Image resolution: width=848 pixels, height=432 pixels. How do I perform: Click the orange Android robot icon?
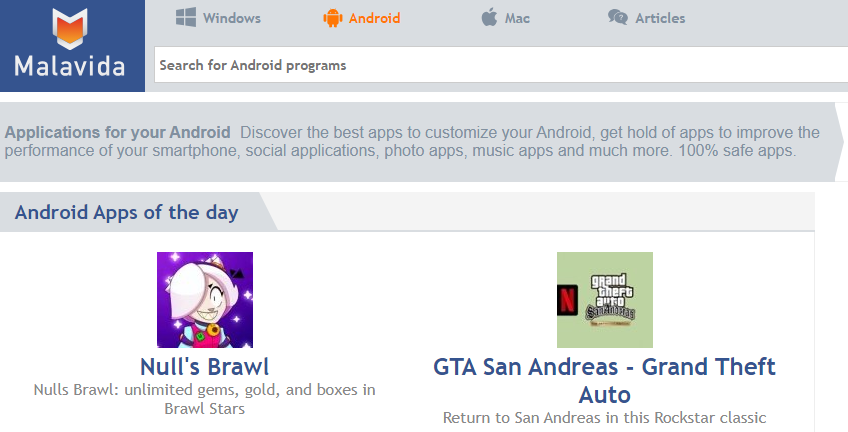coord(333,18)
